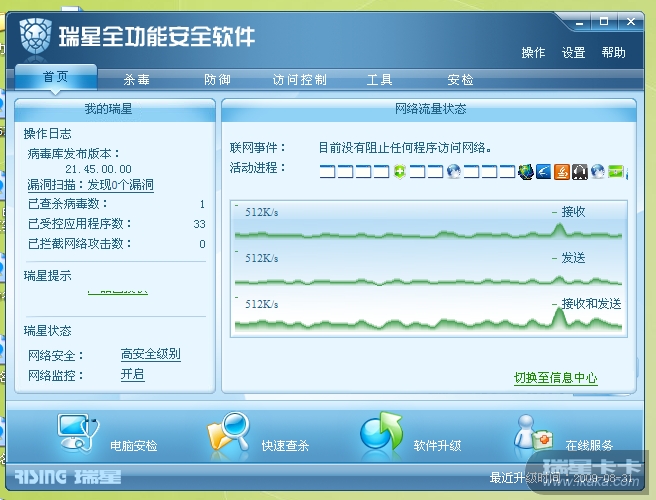Switch to the 首页 tab
The height and width of the screenshot is (500, 656).
point(56,77)
